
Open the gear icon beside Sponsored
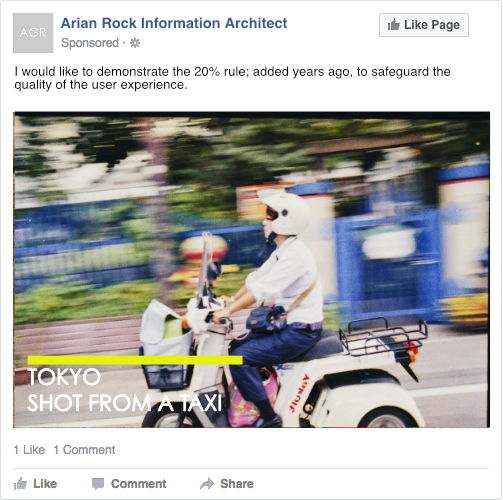pyautogui.click(x=135, y=43)
